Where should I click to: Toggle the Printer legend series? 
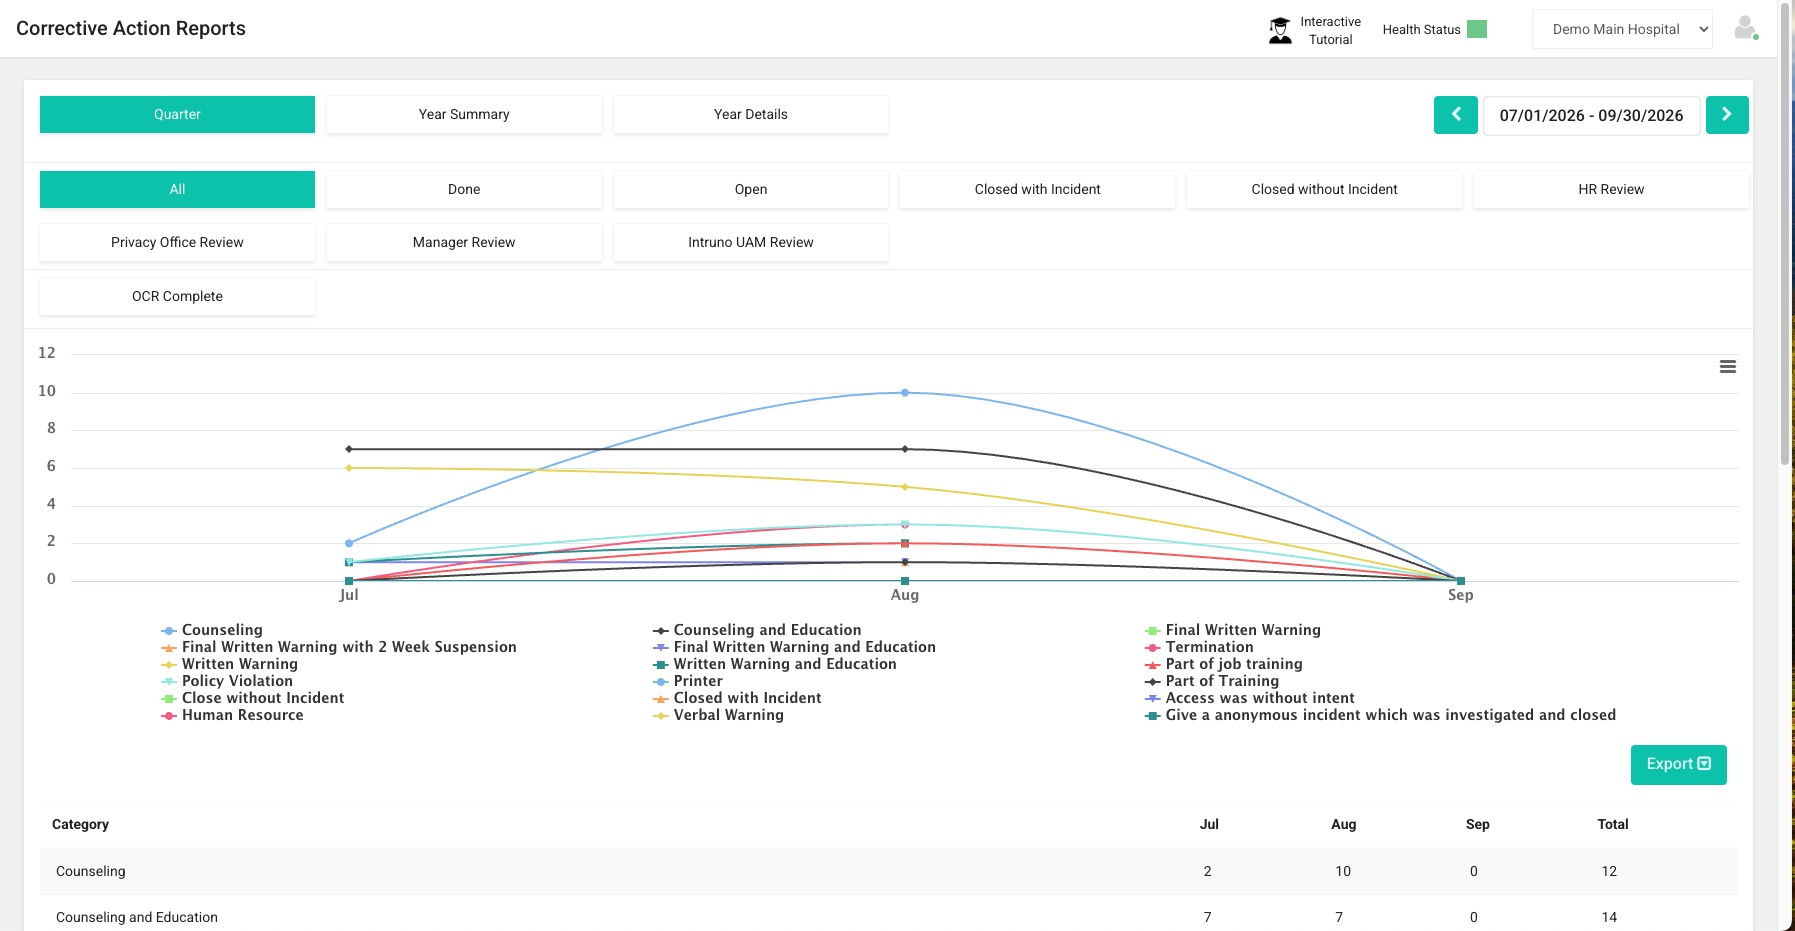[688, 681]
